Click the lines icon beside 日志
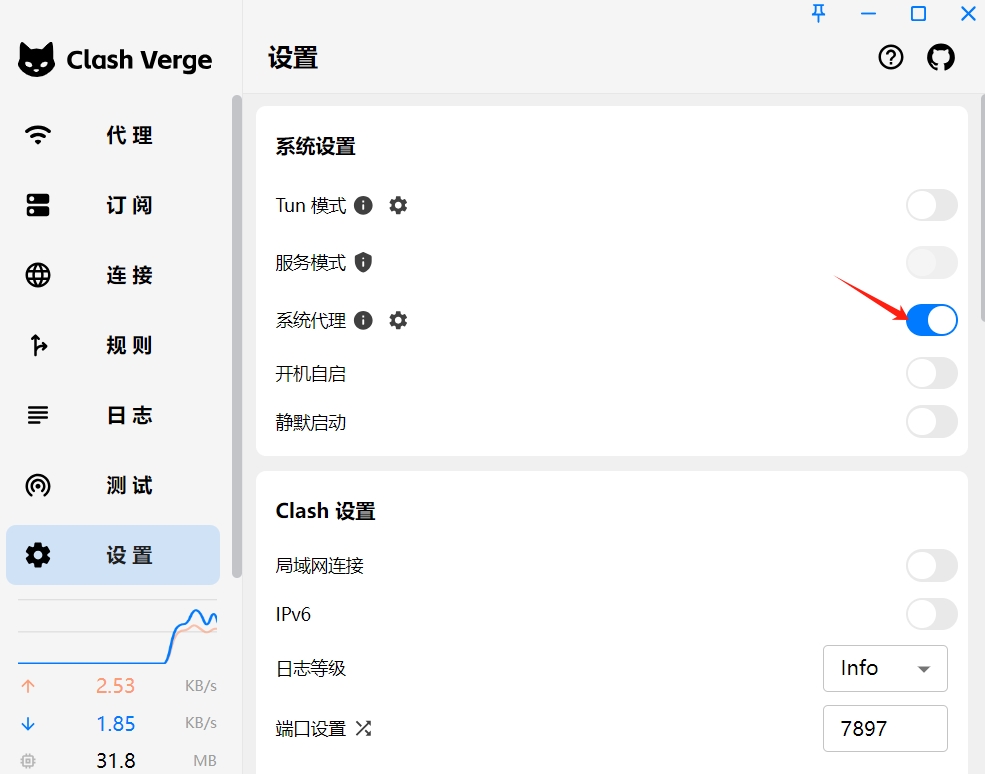Viewport: 985px width, 774px height. pos(38,415)
